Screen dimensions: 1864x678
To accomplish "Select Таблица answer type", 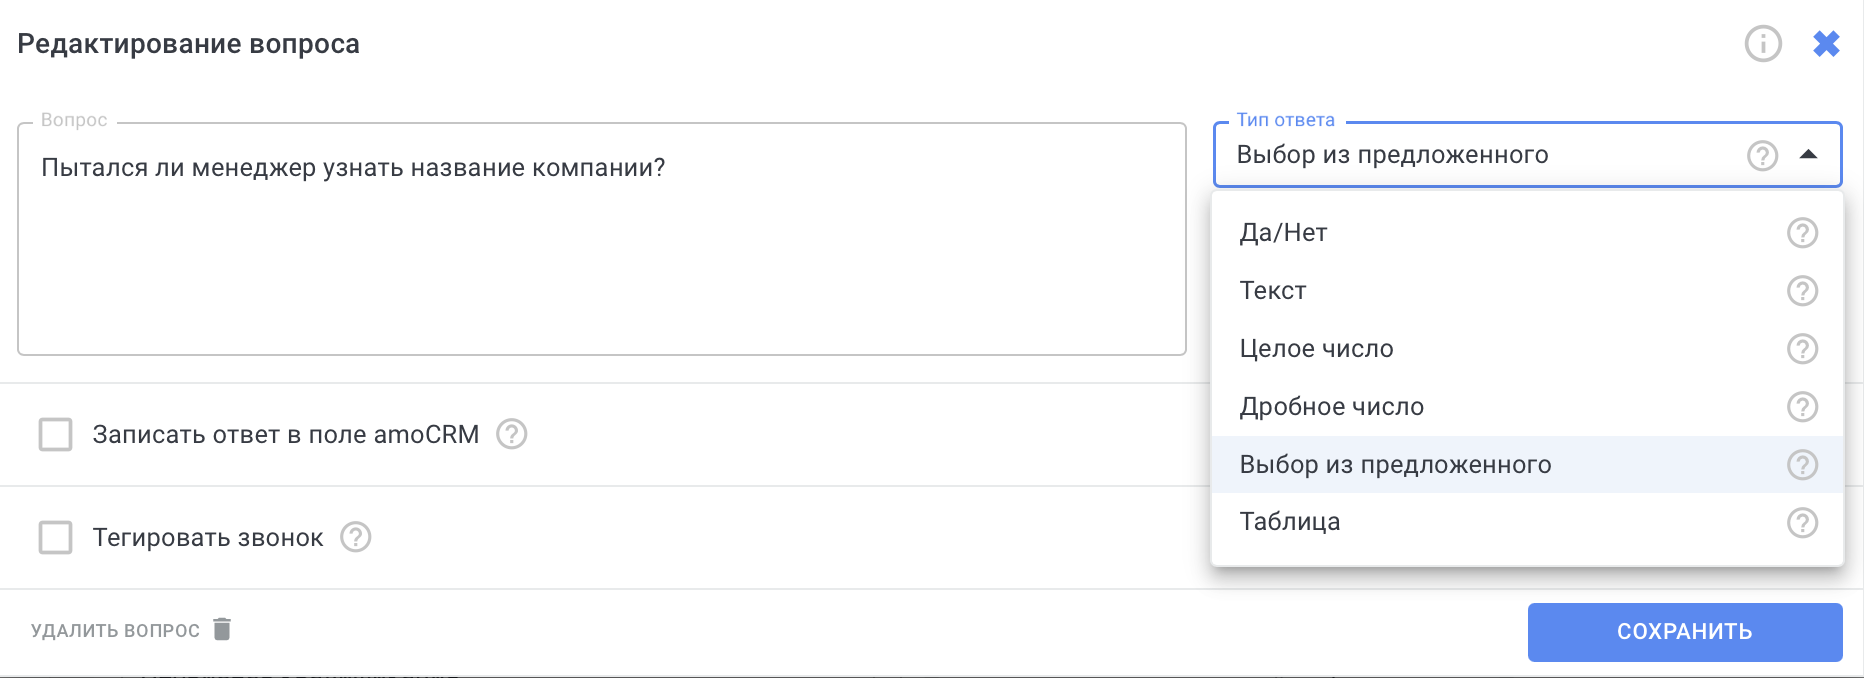I will [x=1290, y=522].
